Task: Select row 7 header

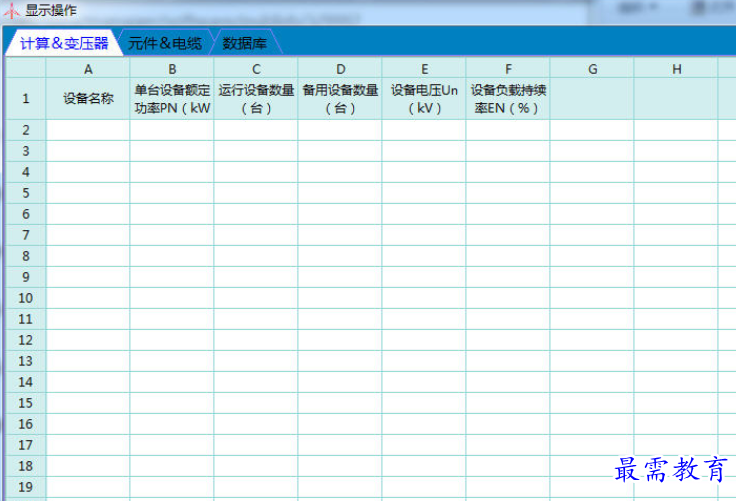Action: (x=26, y=235)
